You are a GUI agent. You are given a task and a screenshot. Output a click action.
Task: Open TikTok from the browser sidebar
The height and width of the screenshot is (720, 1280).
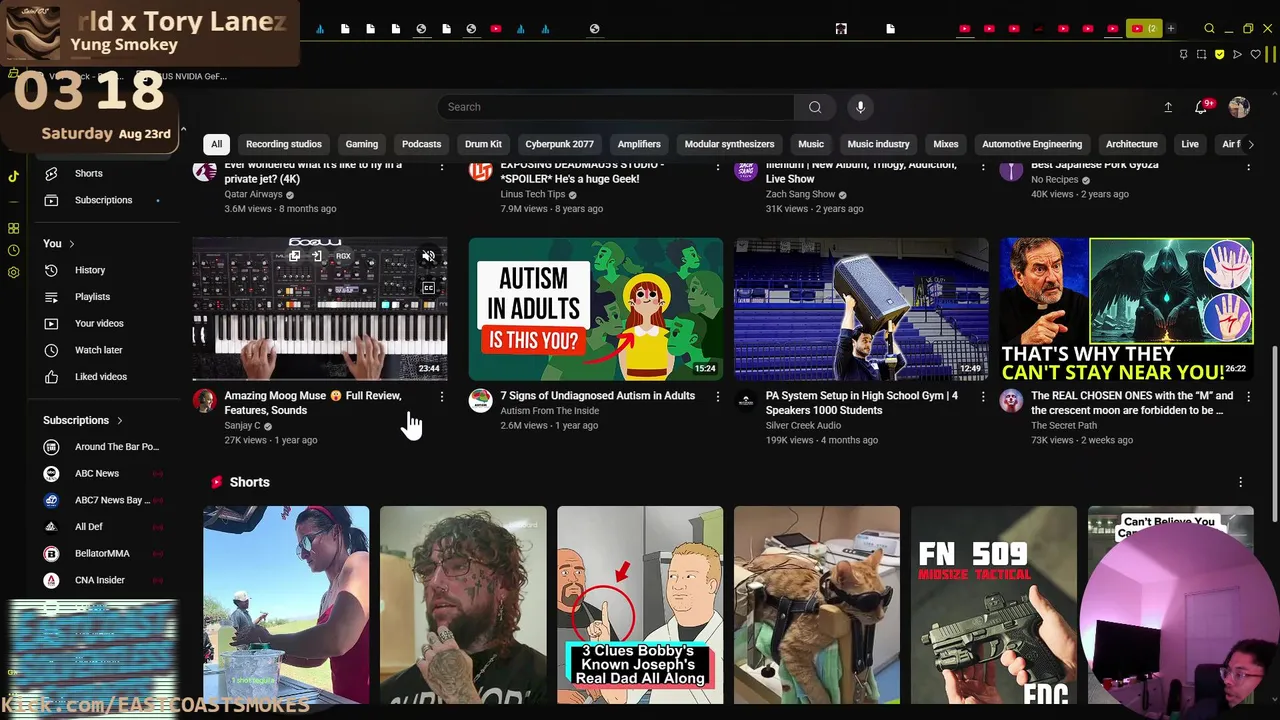click(13, 176)
